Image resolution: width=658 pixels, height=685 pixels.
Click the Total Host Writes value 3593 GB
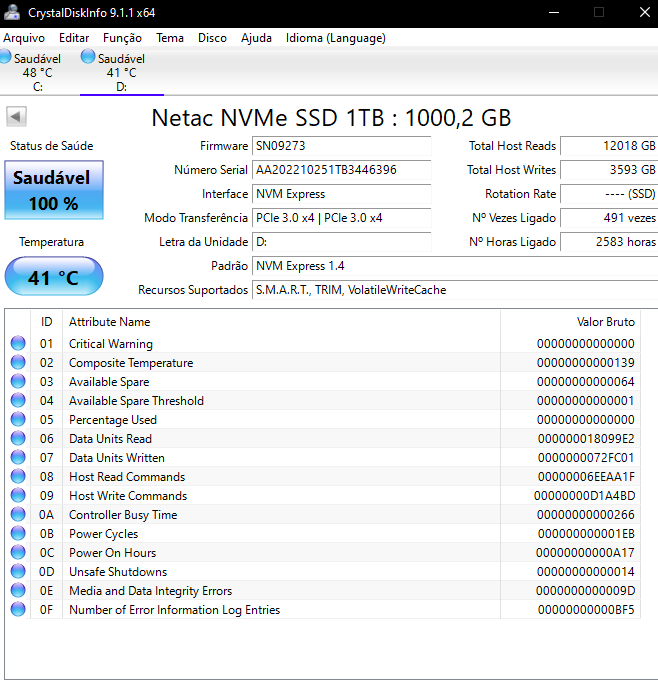click(609, 170)
